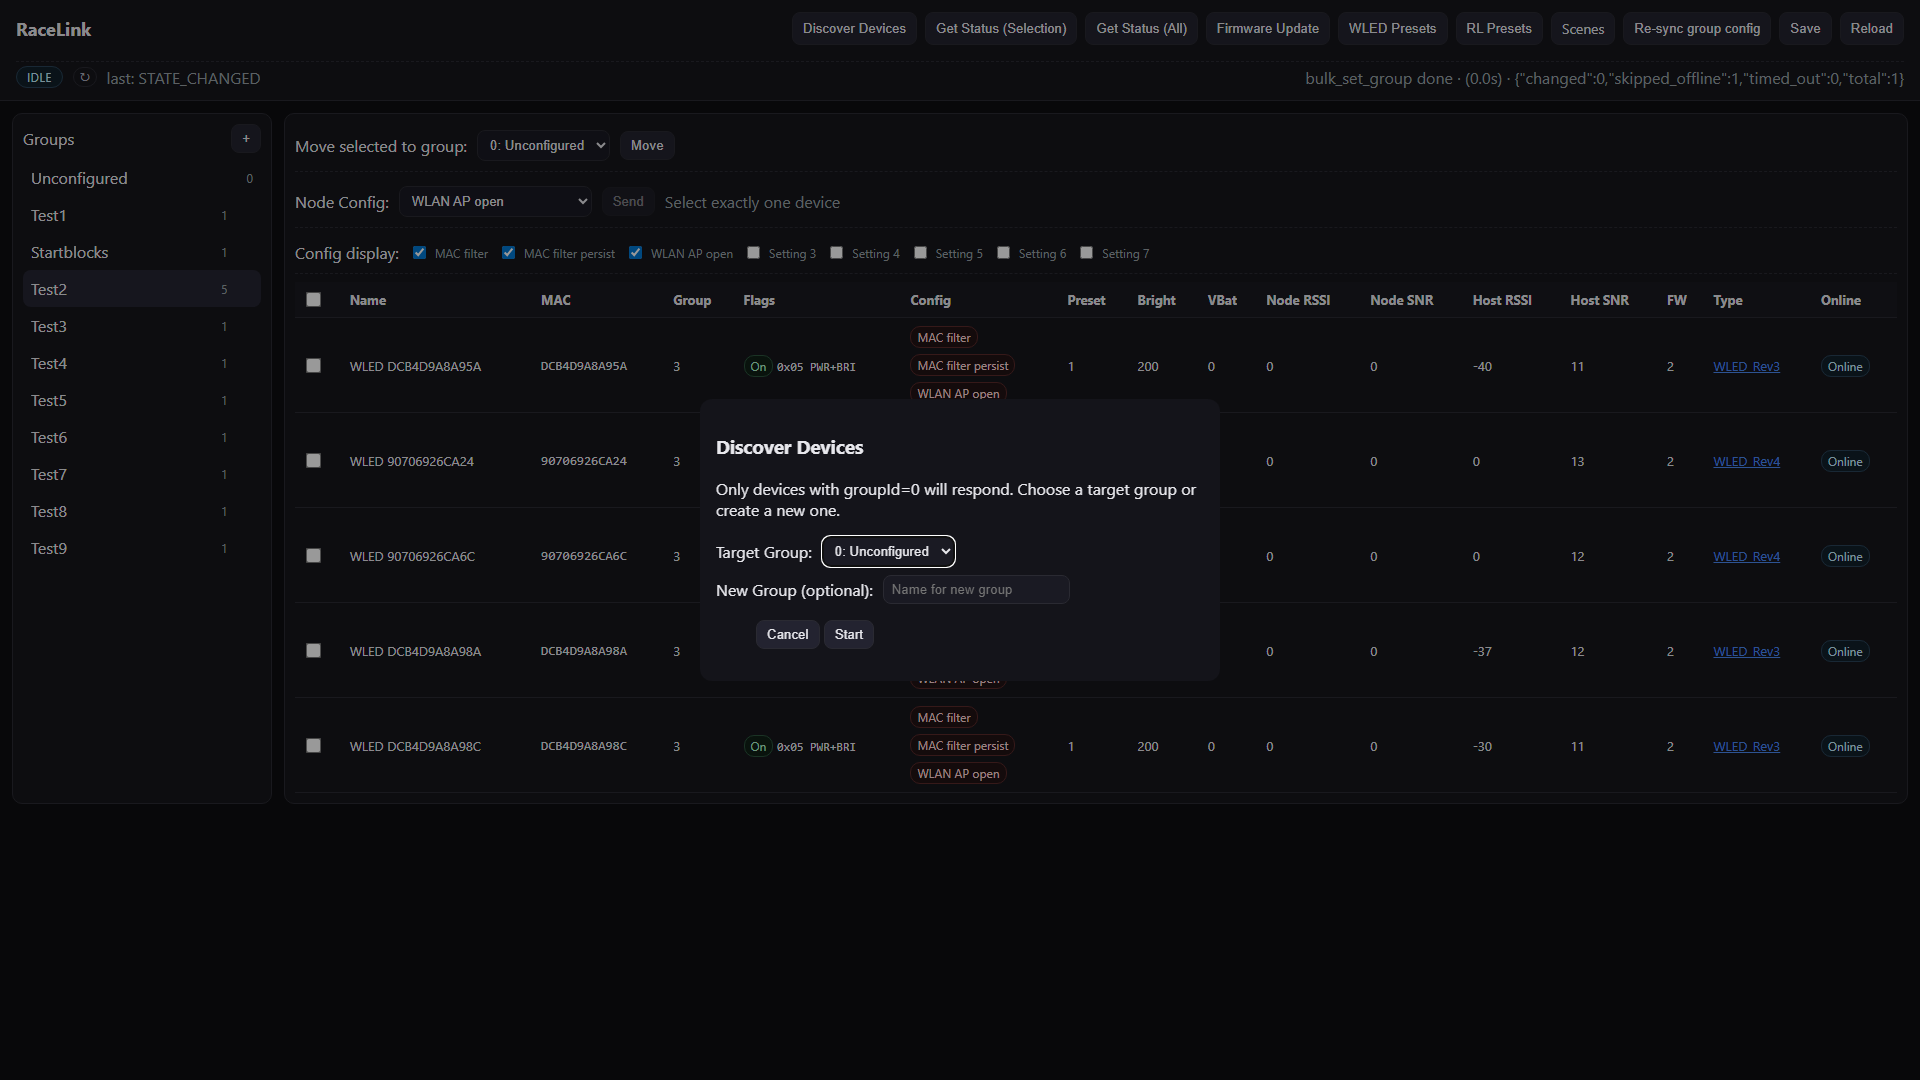
Task: Select the Unconfigured group
Action: coord(141,178)
